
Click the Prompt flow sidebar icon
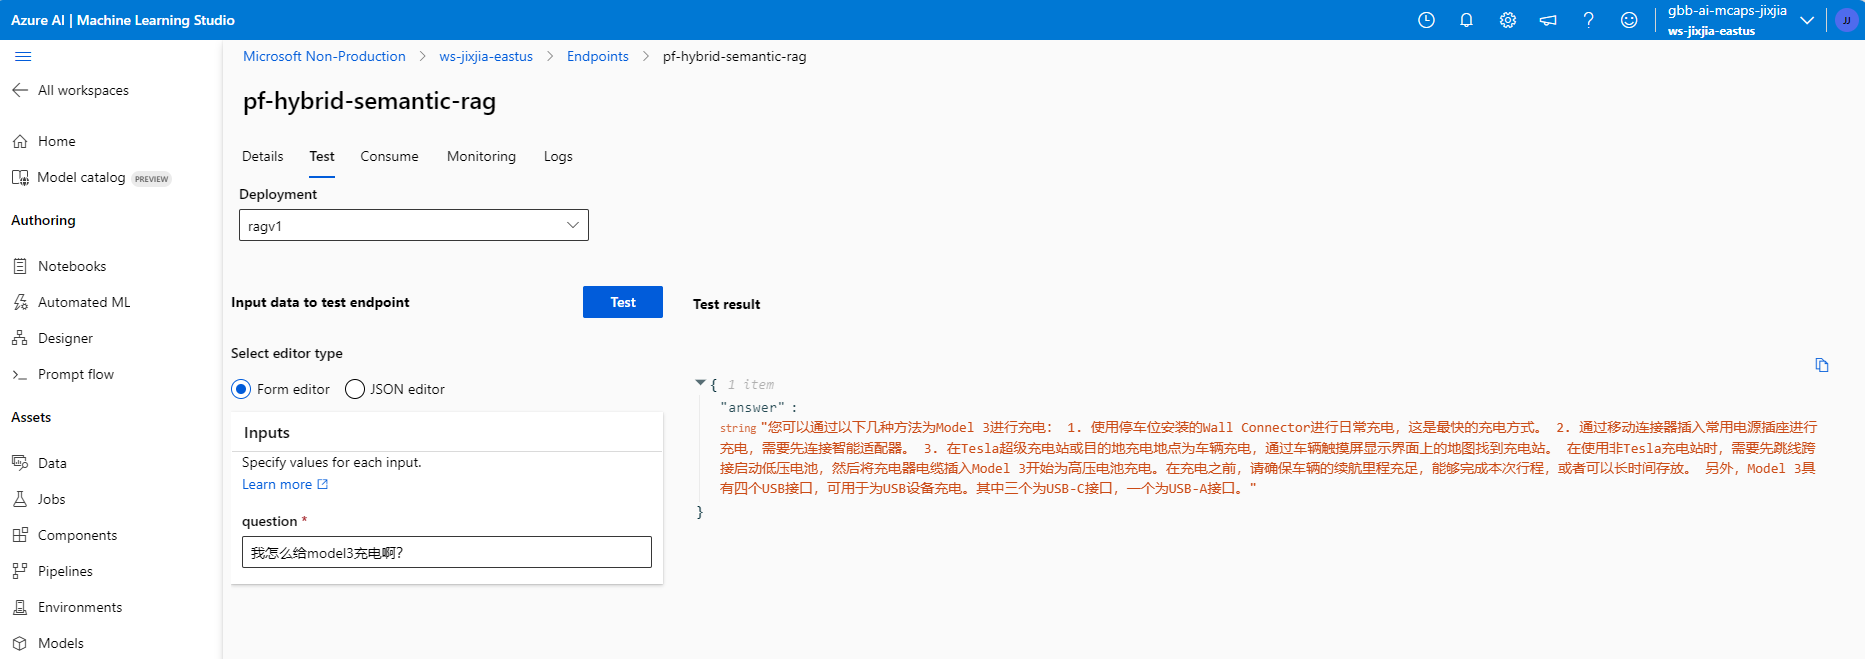tap(20, 374)
